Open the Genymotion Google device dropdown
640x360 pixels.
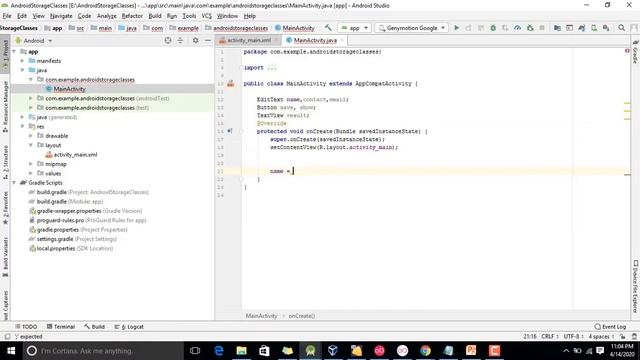tap(411, 28)
